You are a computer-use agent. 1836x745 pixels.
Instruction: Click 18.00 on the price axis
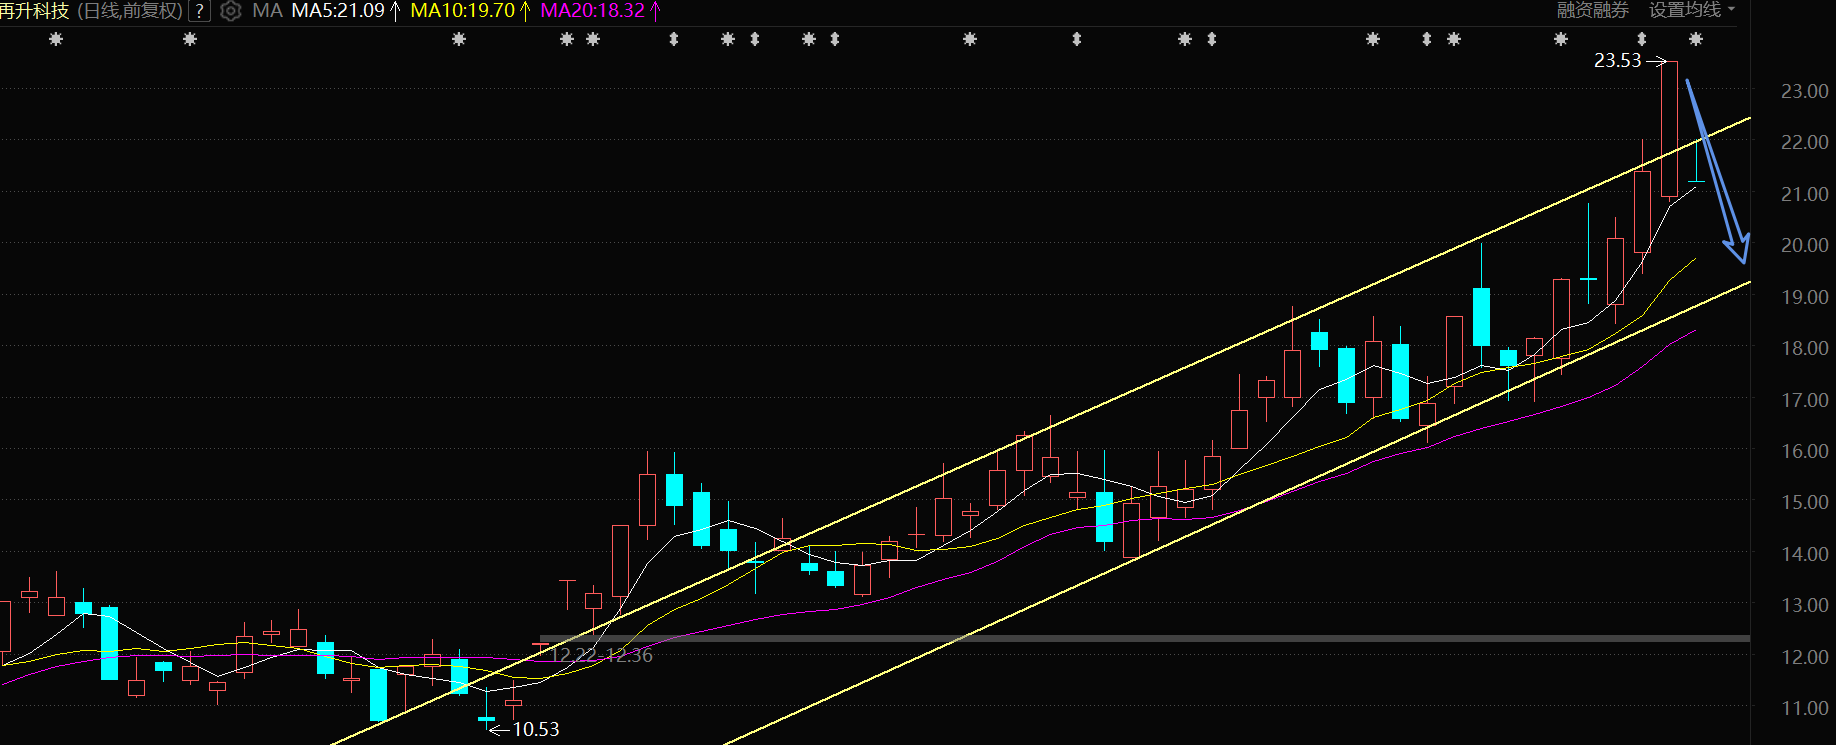pyautogui.click(x=1804, y=348)
